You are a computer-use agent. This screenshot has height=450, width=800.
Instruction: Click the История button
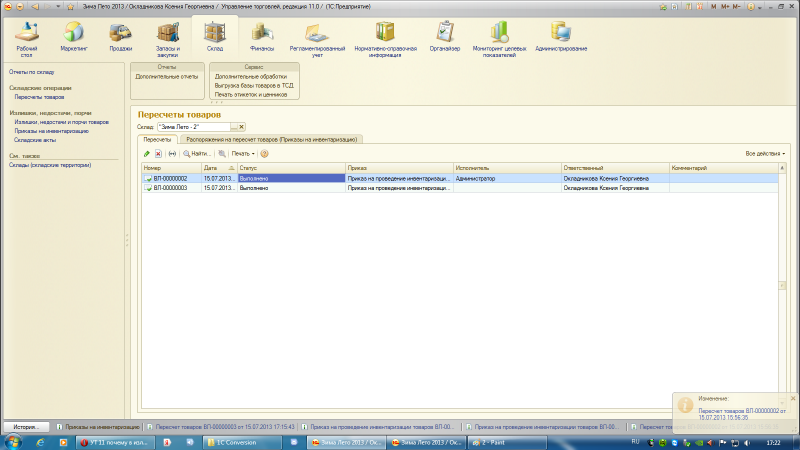point(25,426)
